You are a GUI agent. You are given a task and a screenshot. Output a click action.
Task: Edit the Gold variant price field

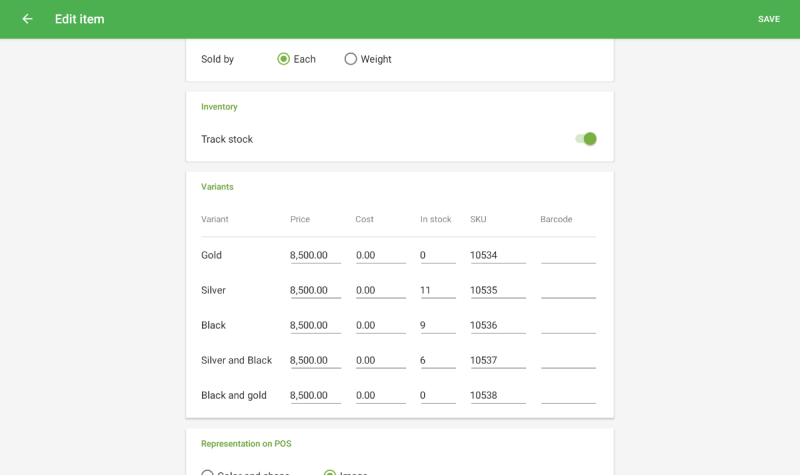click(x=315, y=255)
